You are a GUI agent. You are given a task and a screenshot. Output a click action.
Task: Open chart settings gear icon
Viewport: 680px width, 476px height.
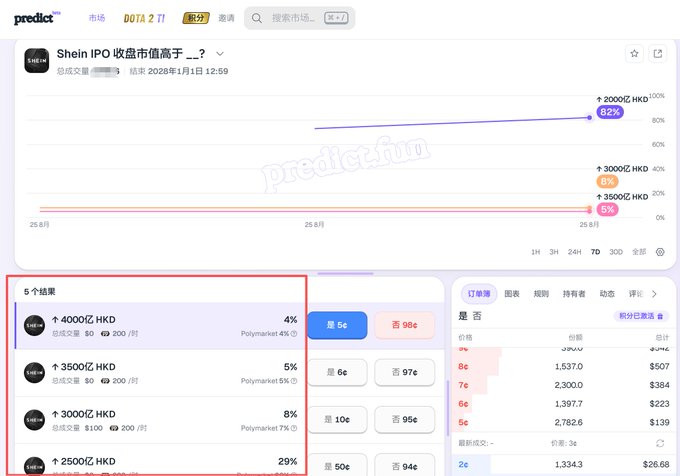pyautogui.click(x=660, y=252)
